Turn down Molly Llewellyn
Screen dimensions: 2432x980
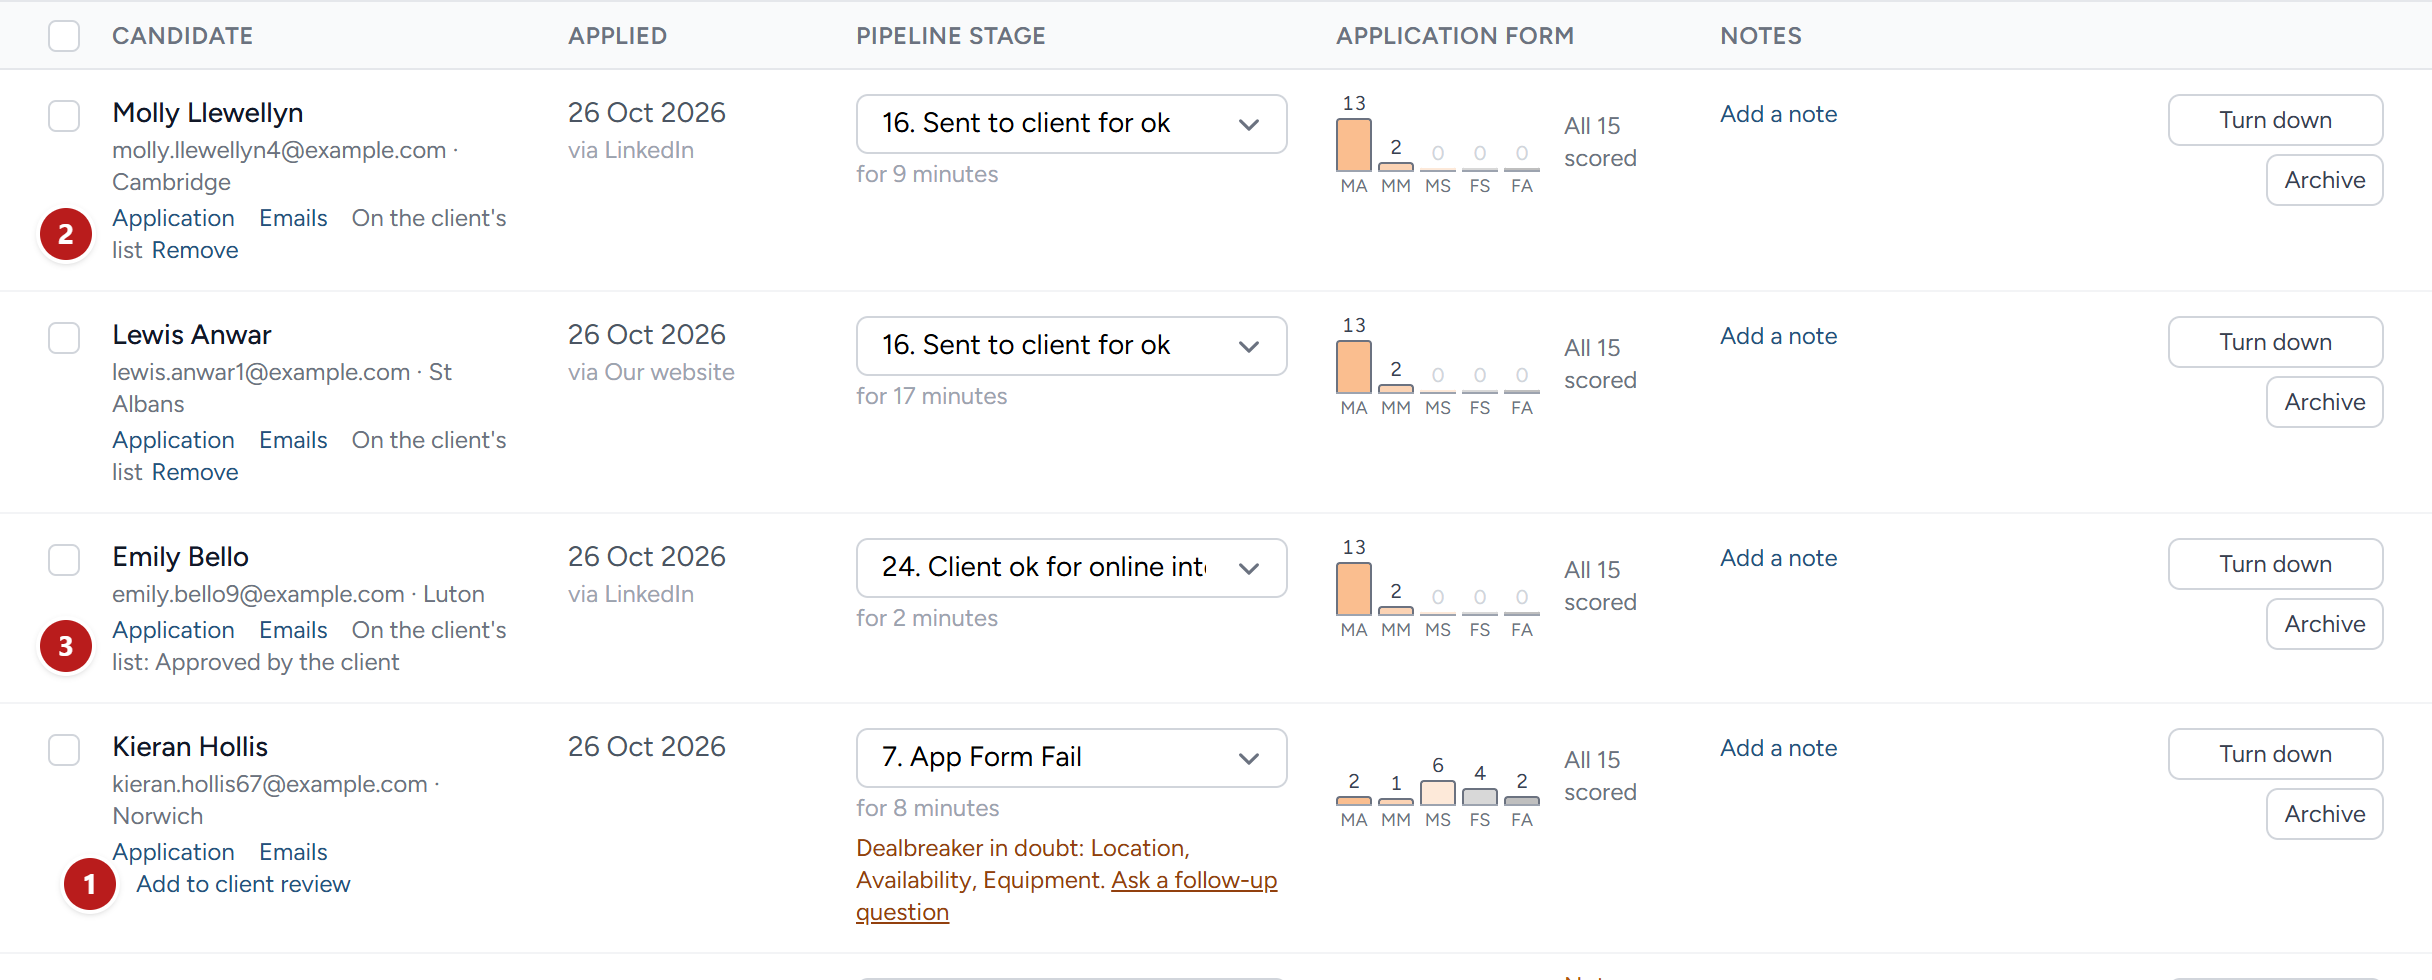[2275, 120]
